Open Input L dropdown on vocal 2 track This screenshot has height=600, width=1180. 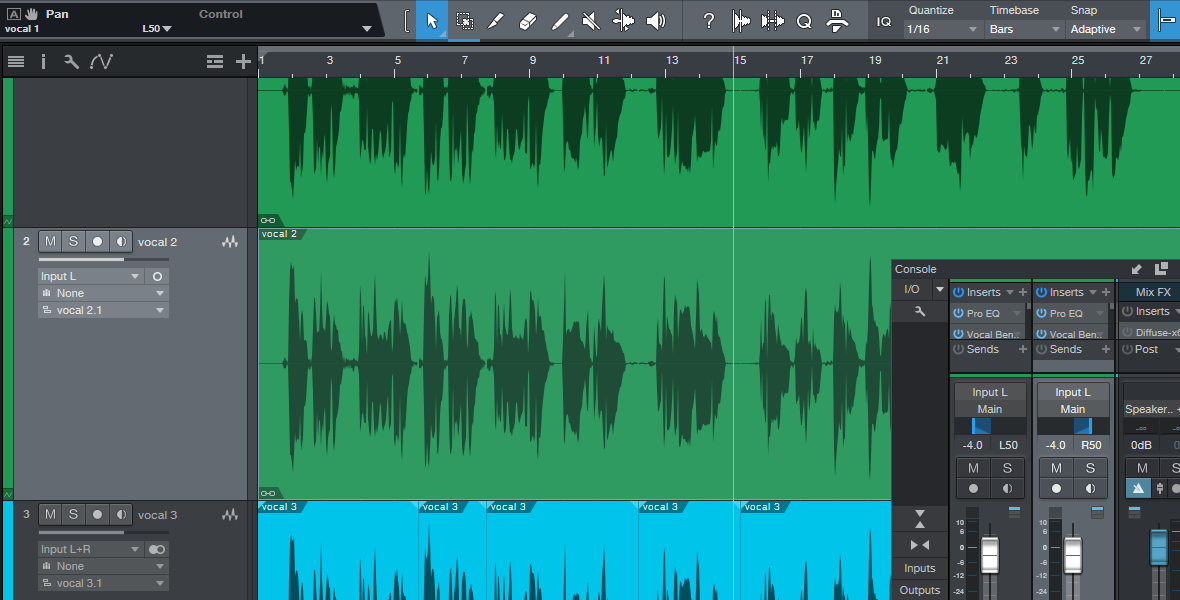point(90,276)
